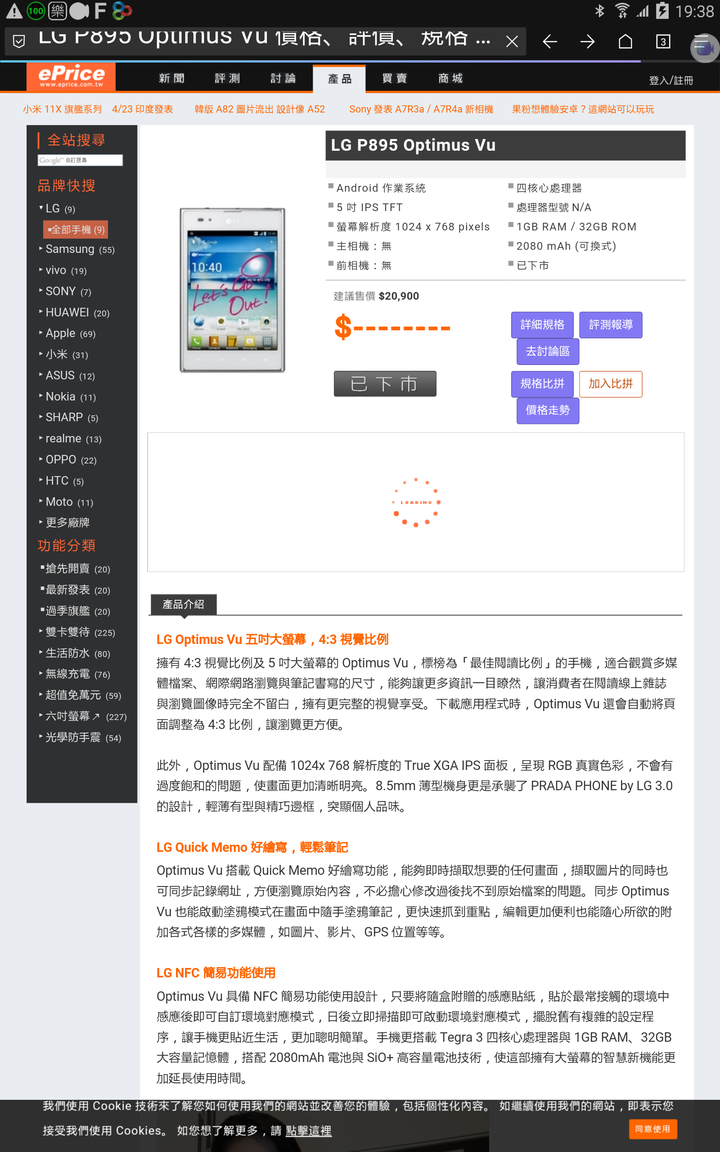The image size is (720, 1152).
Task: Click the LG Optimus Vu phone image
Action: click(x=232, y=290)
